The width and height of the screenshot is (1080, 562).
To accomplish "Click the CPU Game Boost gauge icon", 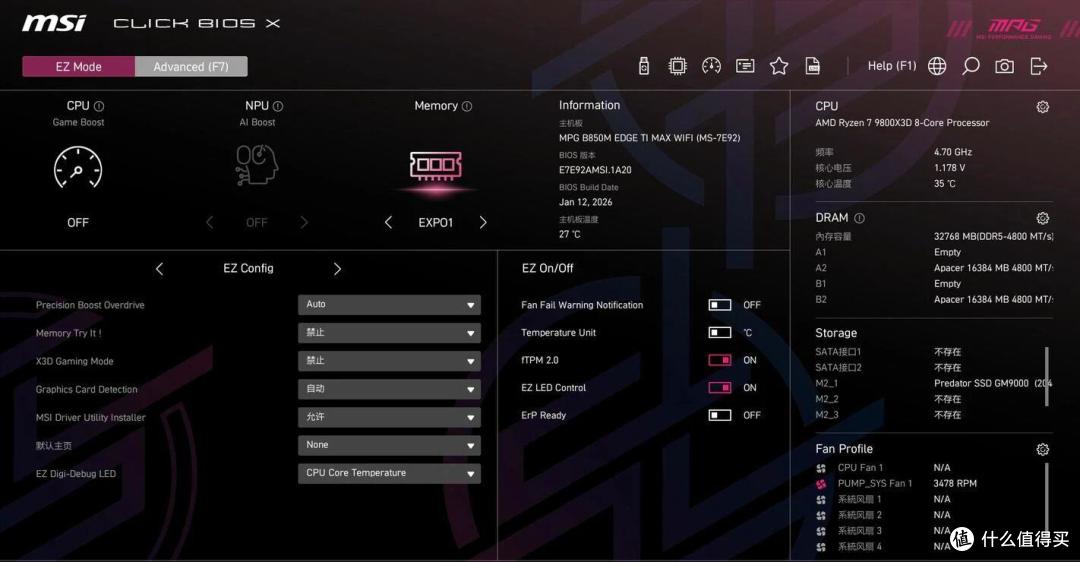I will (x=78, y=167).
